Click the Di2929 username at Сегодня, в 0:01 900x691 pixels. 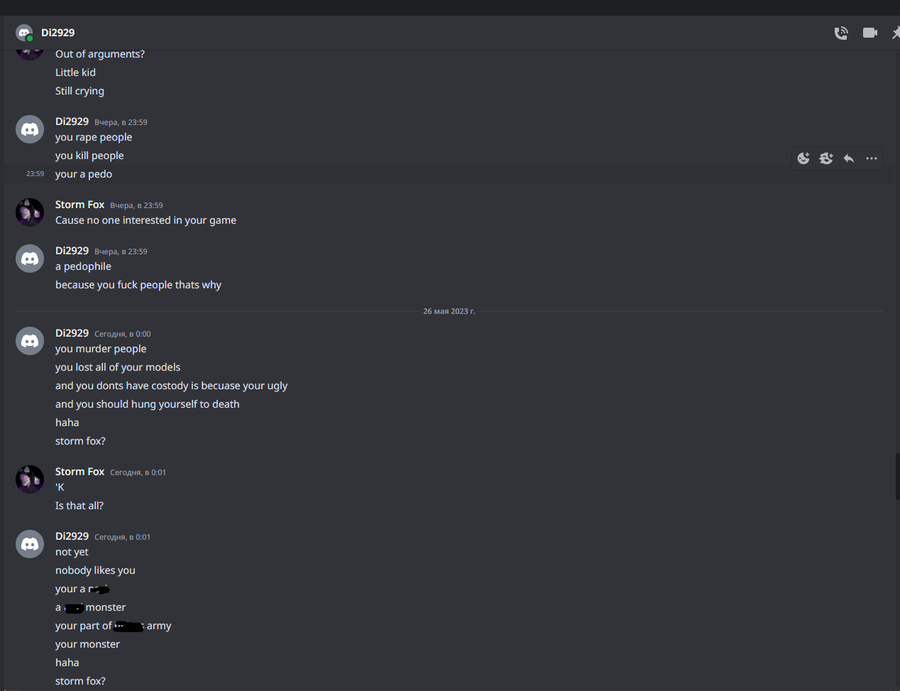pos(72,536)
